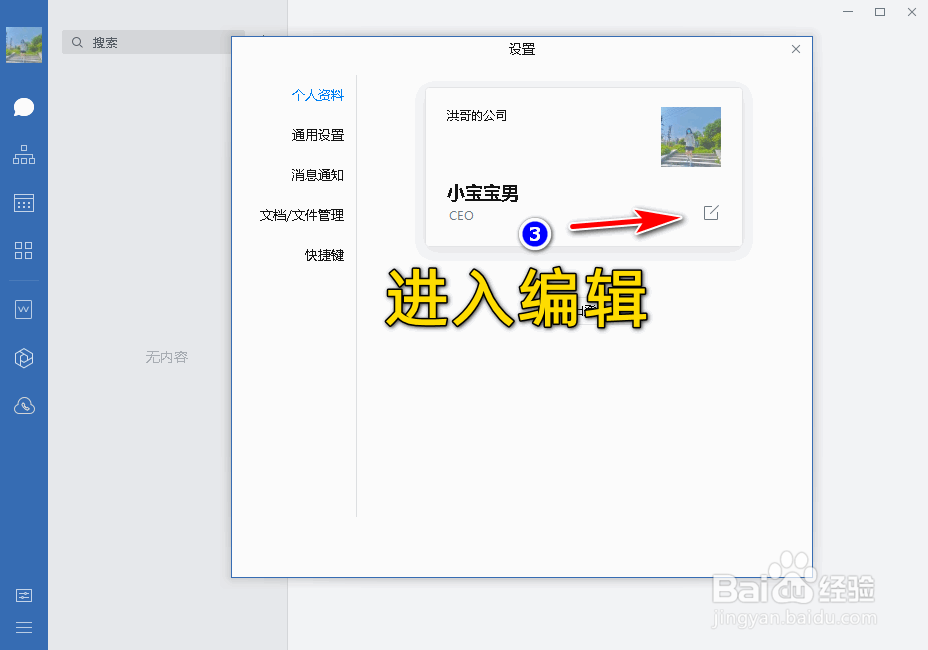
Task: Select the 个人资料 profile tab
Action: click(318, 94)
